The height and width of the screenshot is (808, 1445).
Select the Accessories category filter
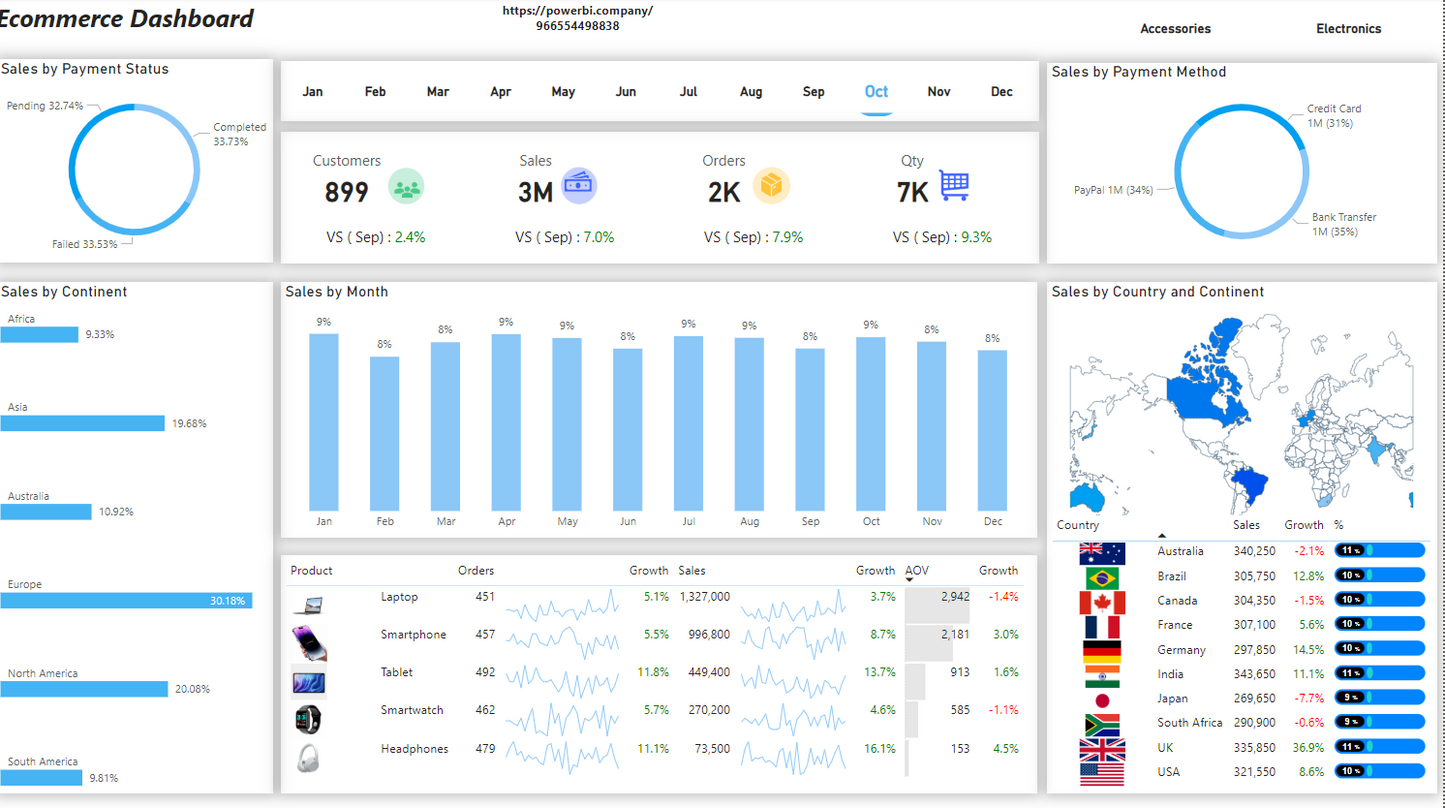pyautogui.click(x=1175, y=29)
